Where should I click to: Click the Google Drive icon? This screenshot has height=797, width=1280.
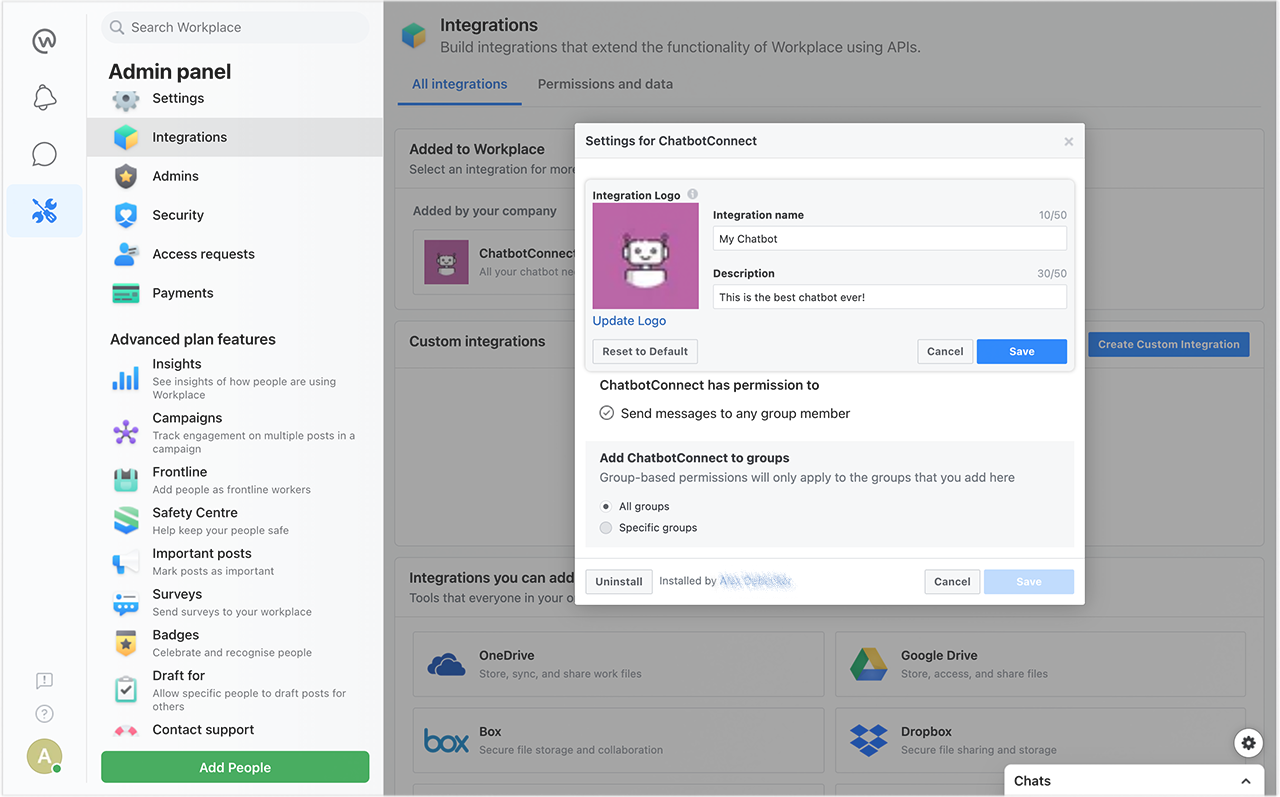click(869, 664)
